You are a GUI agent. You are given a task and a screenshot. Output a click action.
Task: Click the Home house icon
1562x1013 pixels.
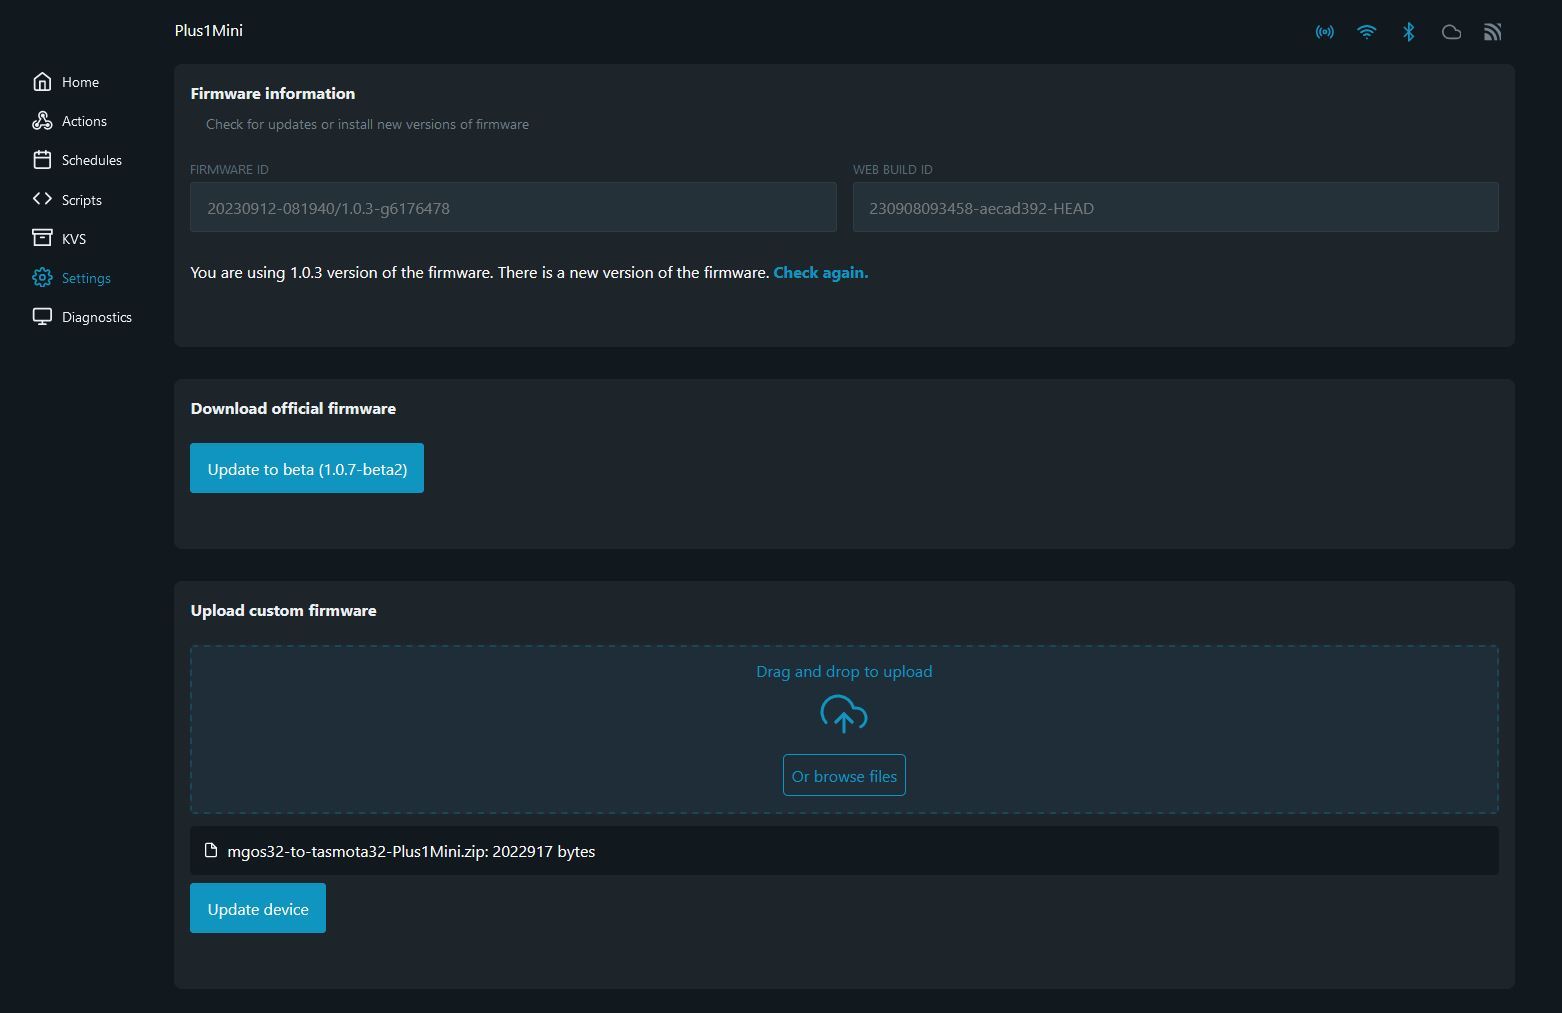pyautogui.click(x=42, y=82)
